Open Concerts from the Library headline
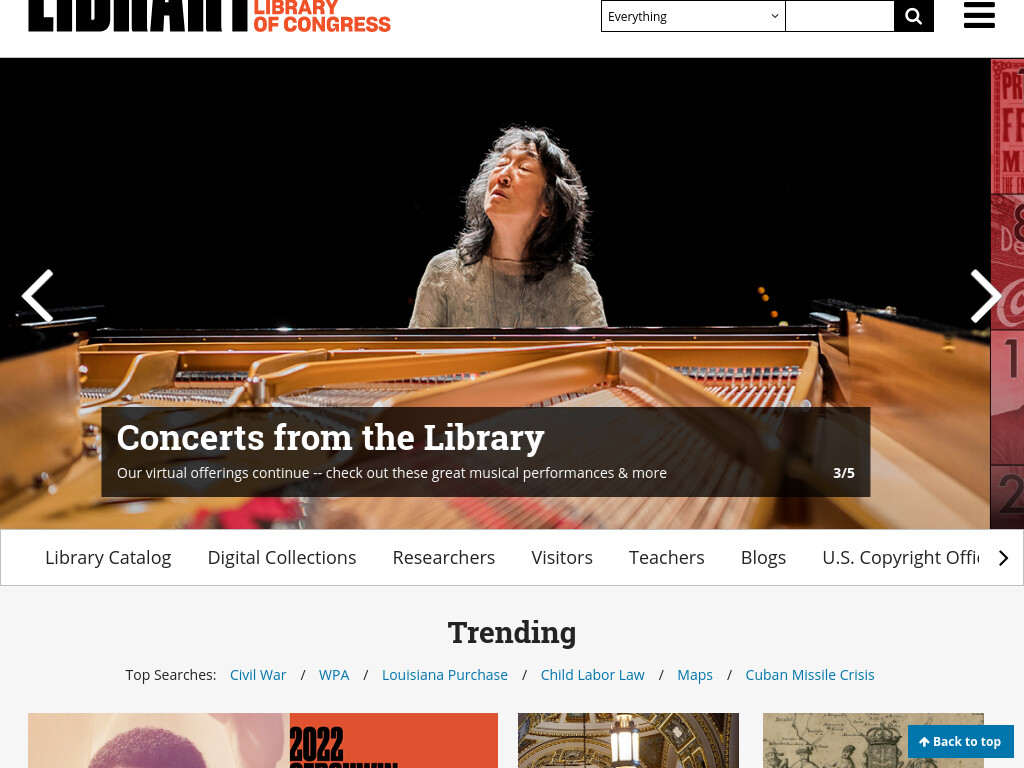Image resolution: width=1024 pixels, height=768 pixels. pyautogui.click(x=330, y=437)
